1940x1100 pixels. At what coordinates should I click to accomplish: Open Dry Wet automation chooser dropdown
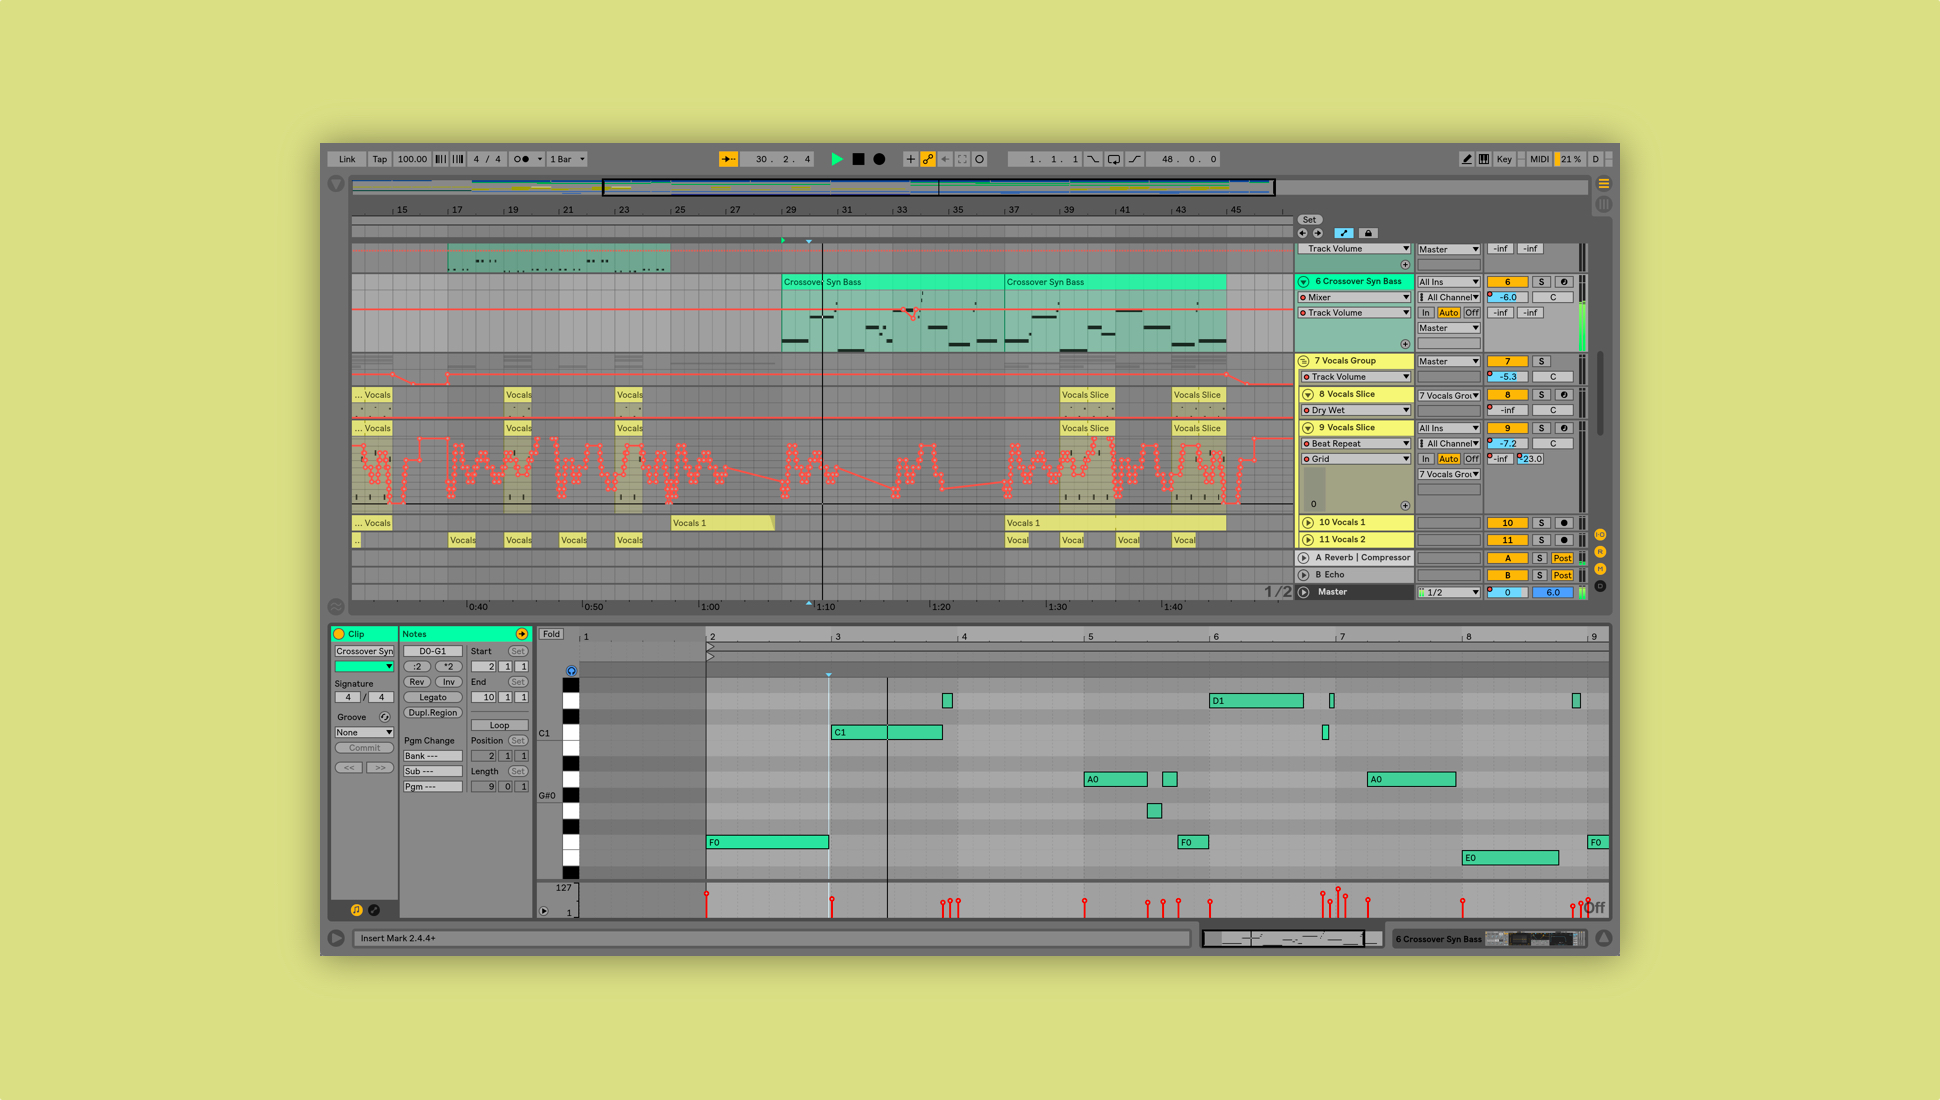(1355, 410)
